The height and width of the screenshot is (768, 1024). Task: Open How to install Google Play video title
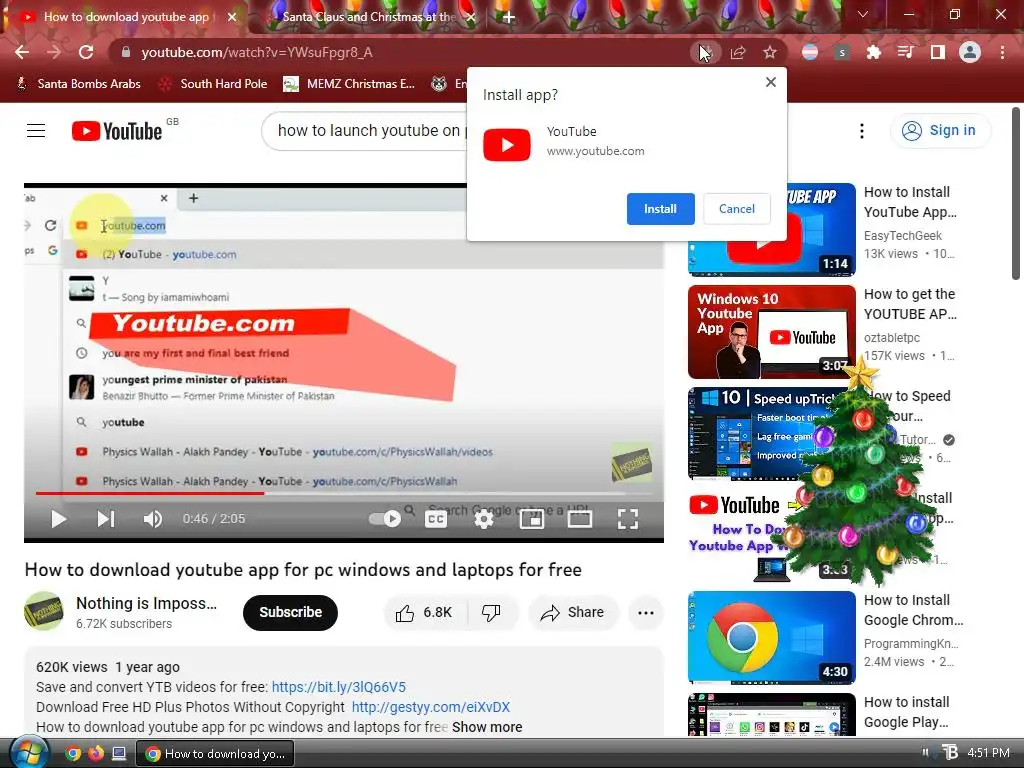[906, 712]
